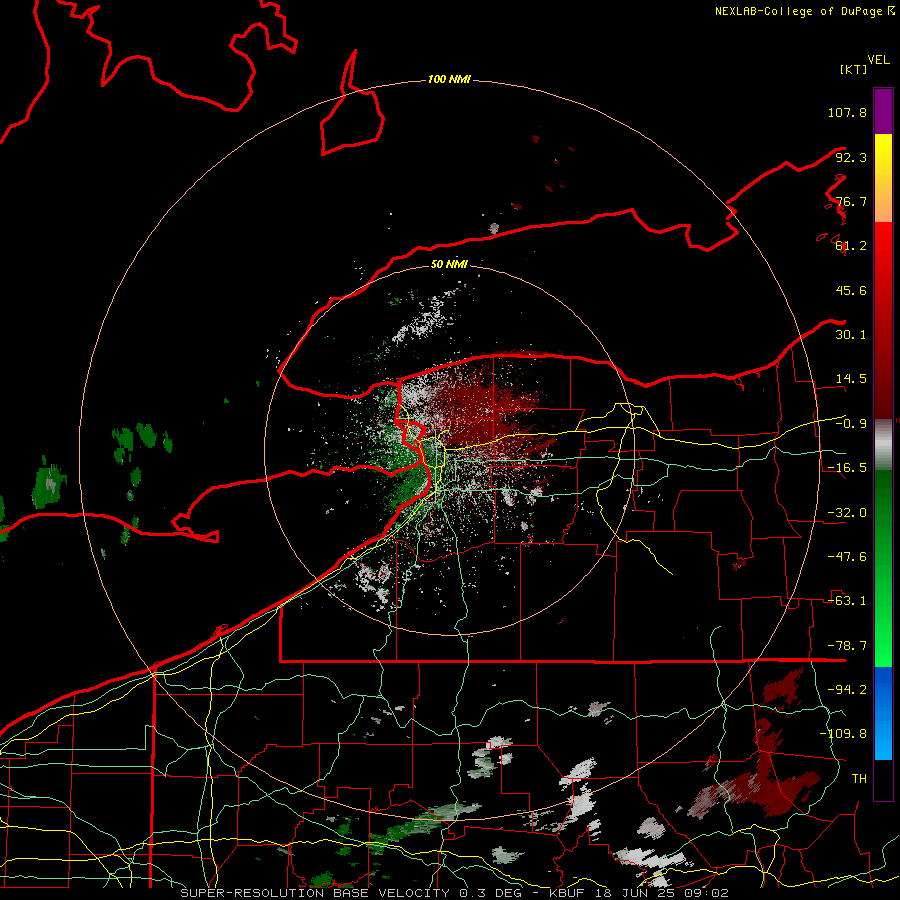
Task: Click the -16.5 velocity scale value
Action: tap(847, 468)
